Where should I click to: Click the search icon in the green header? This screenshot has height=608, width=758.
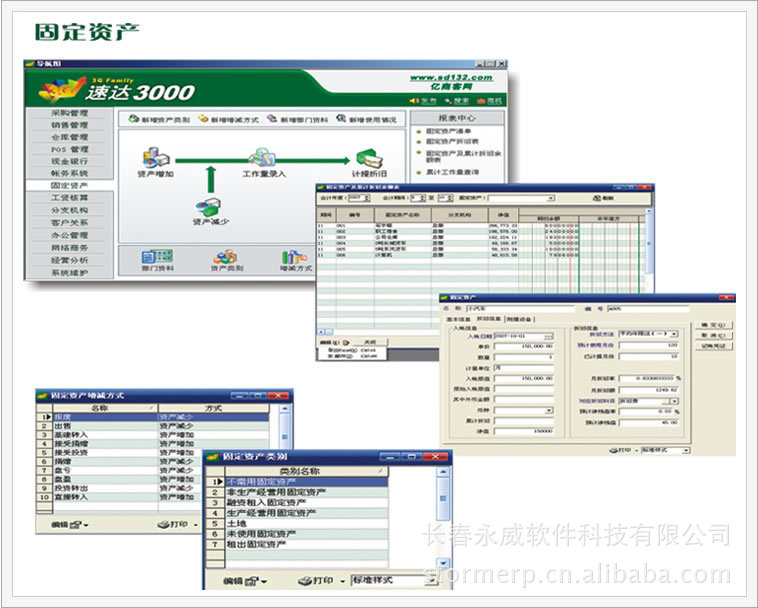point(449,101)
